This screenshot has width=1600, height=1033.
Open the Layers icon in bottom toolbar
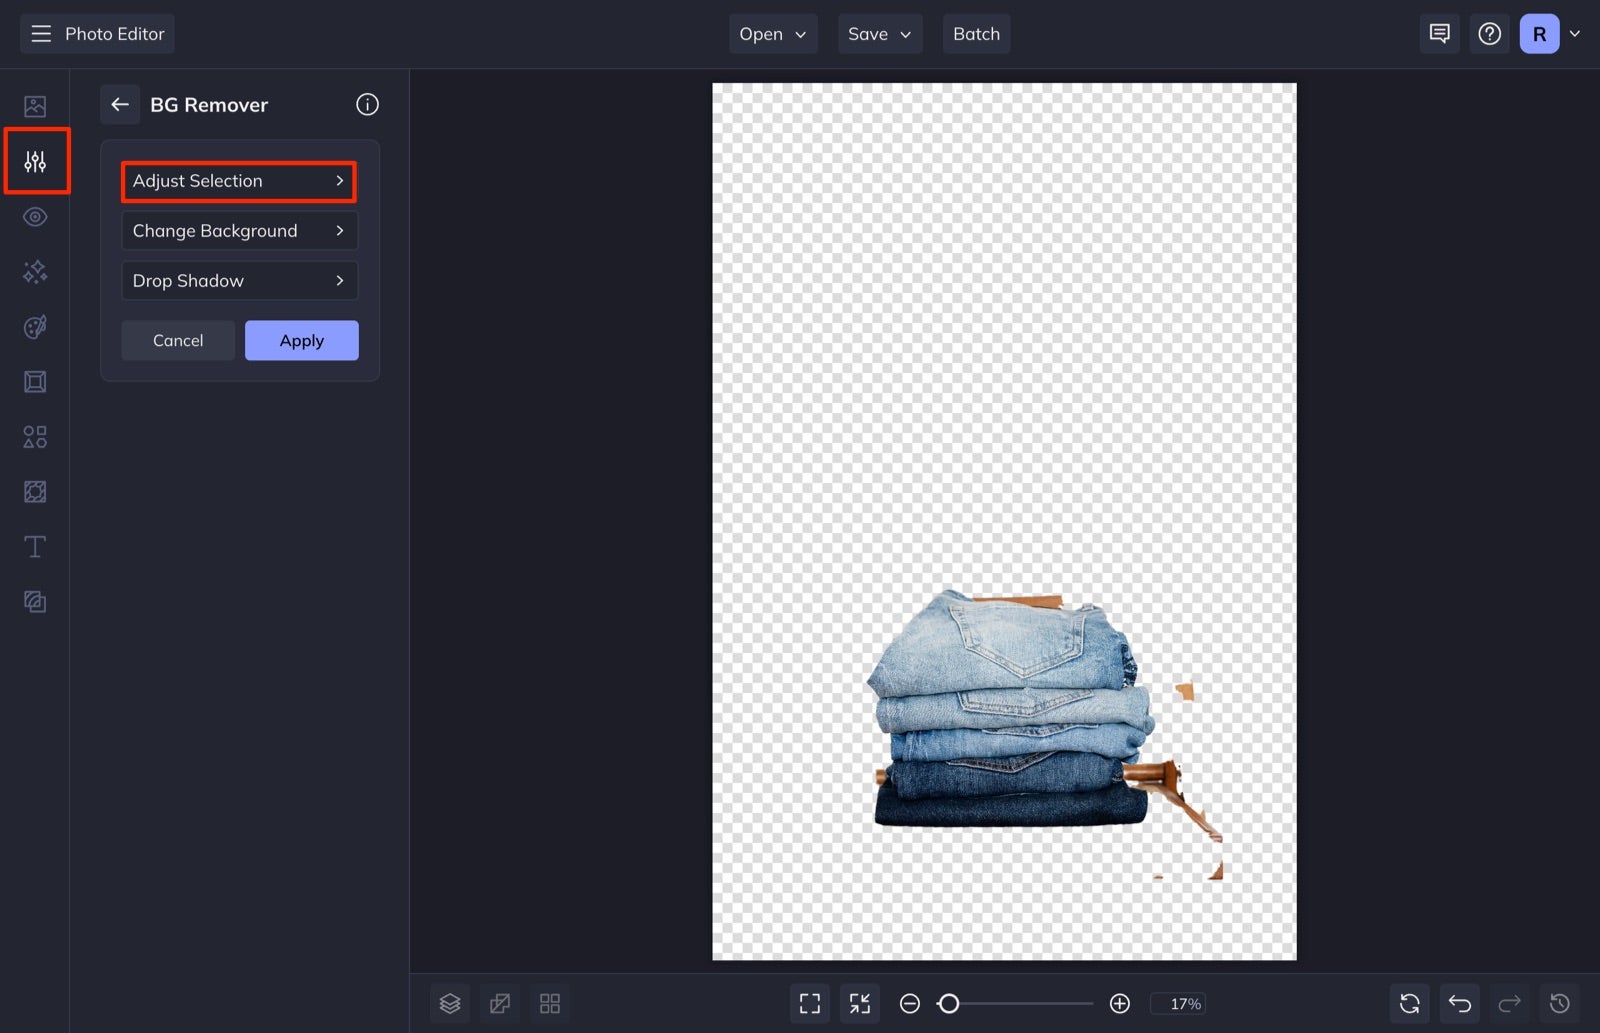449,1003
